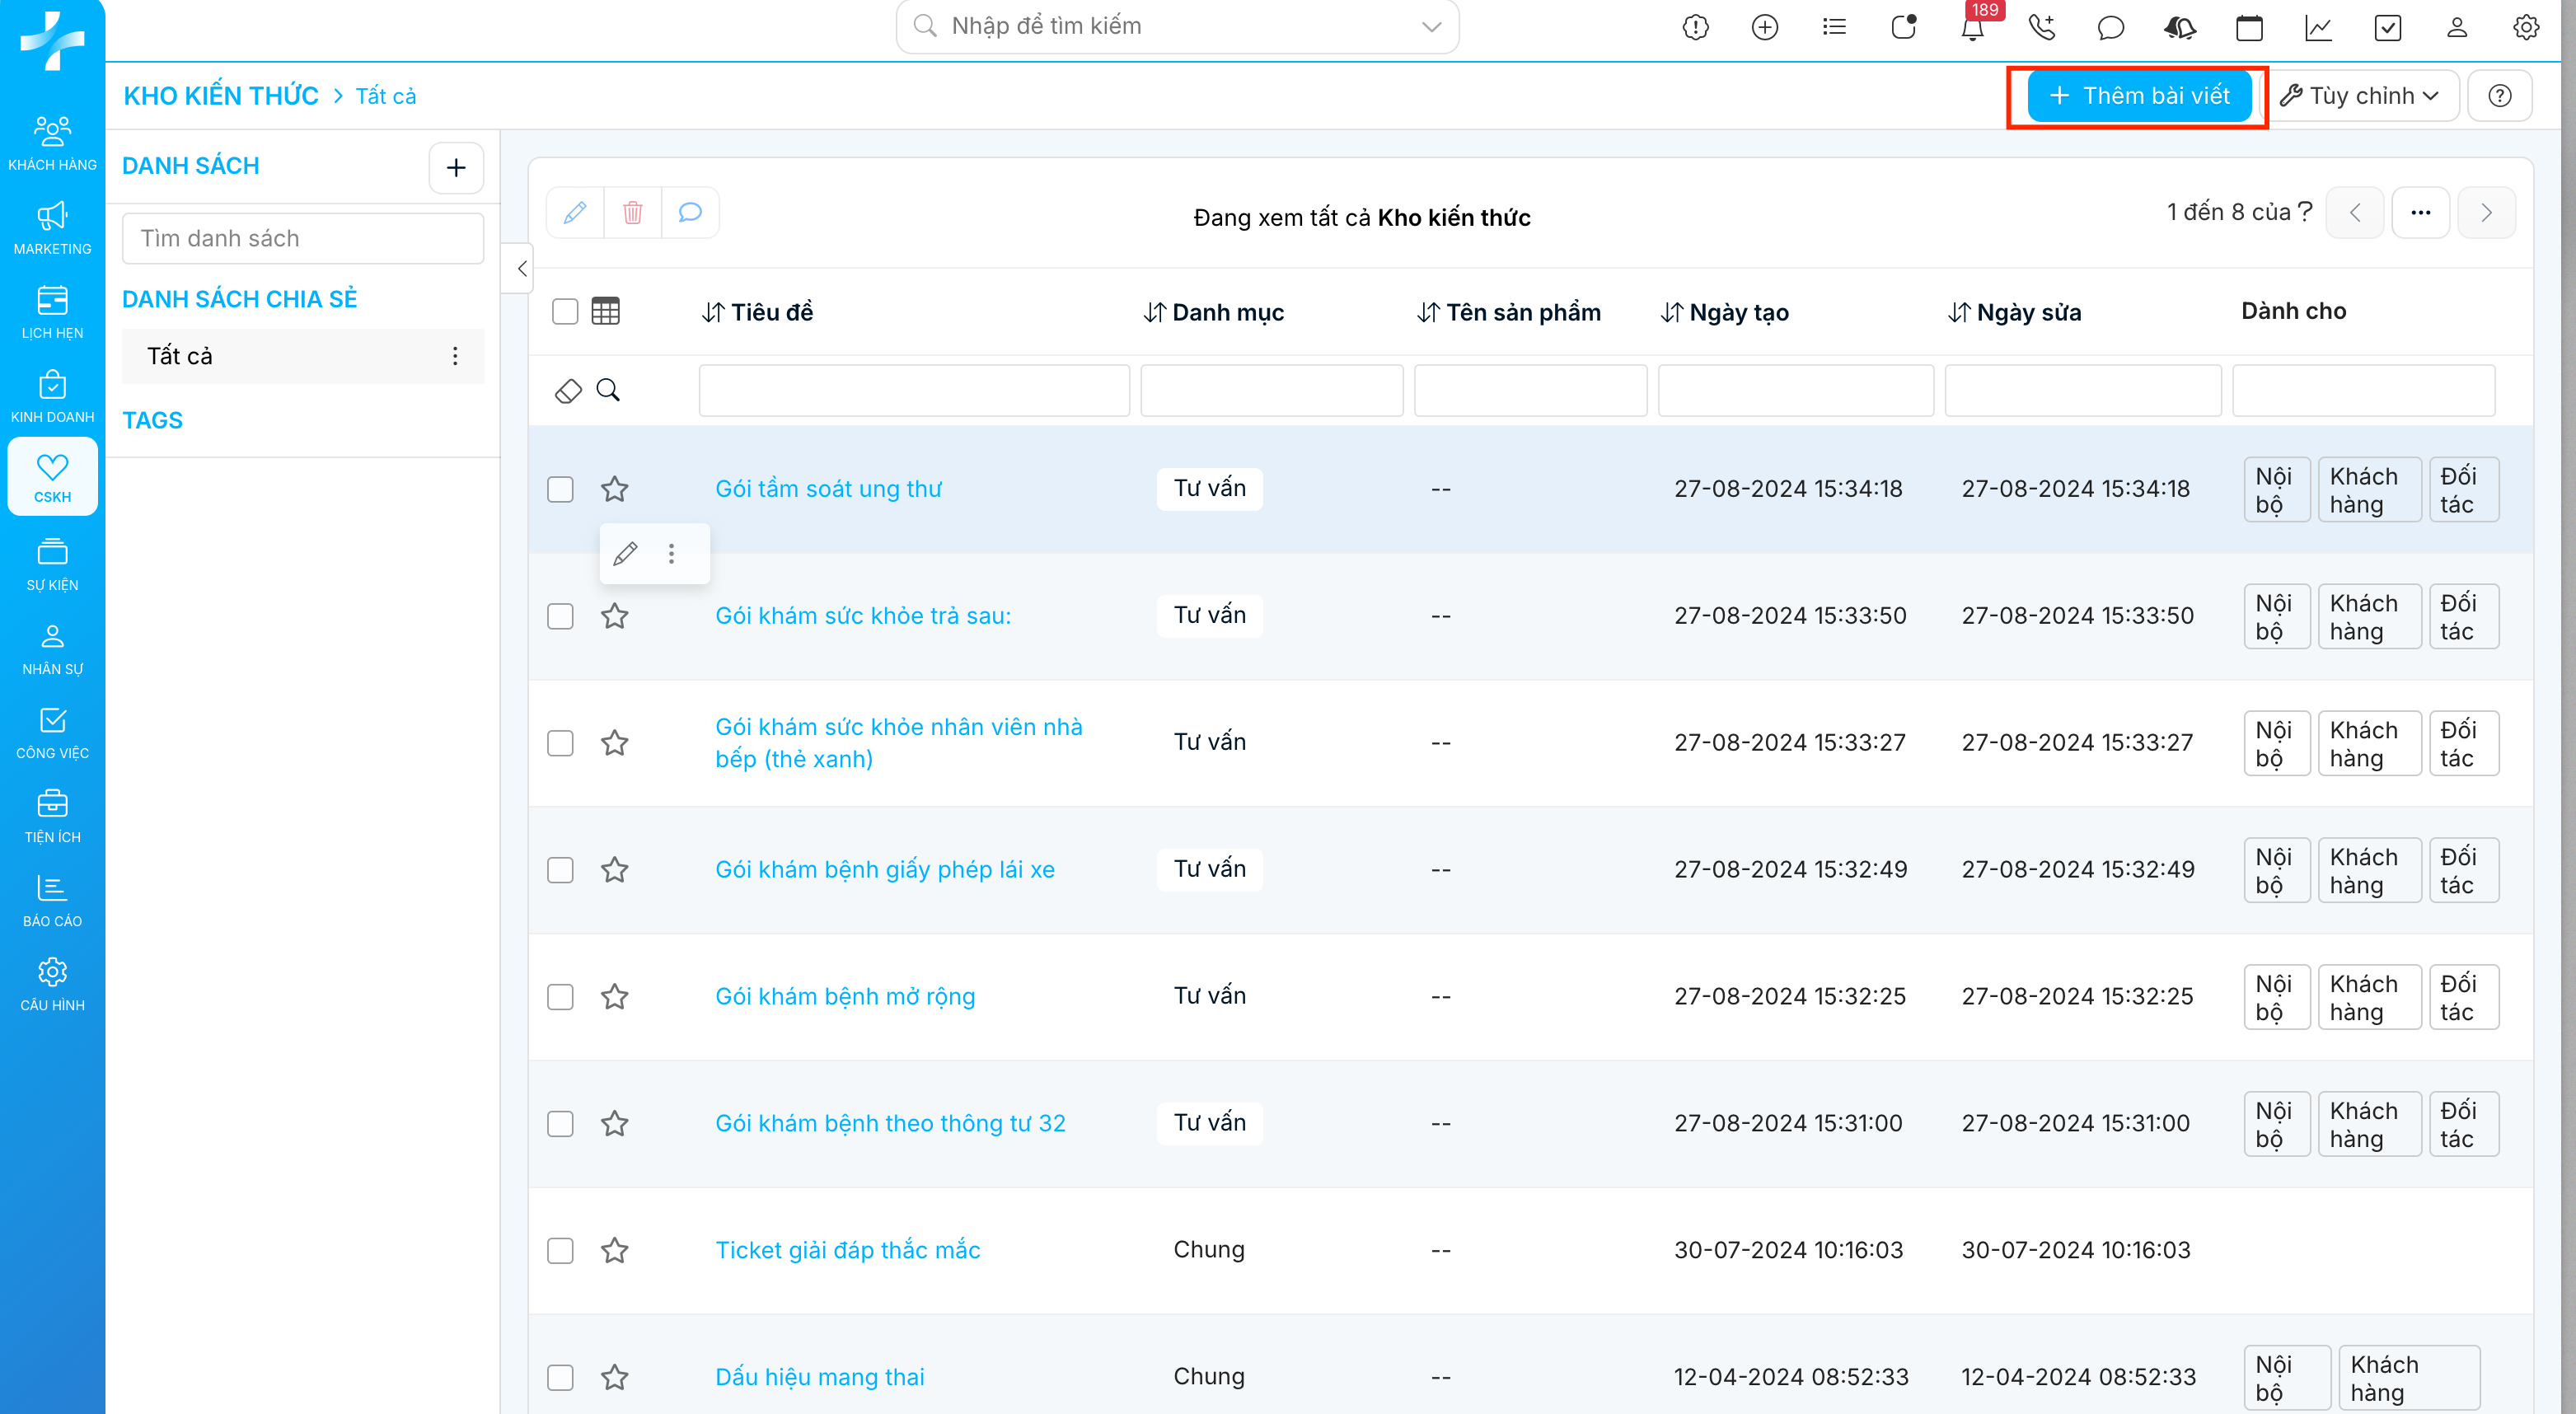Open the 'Báo cáo' sidebar menu
The width and height of the screenshot is (2576, 1414).
pos(52,900)
